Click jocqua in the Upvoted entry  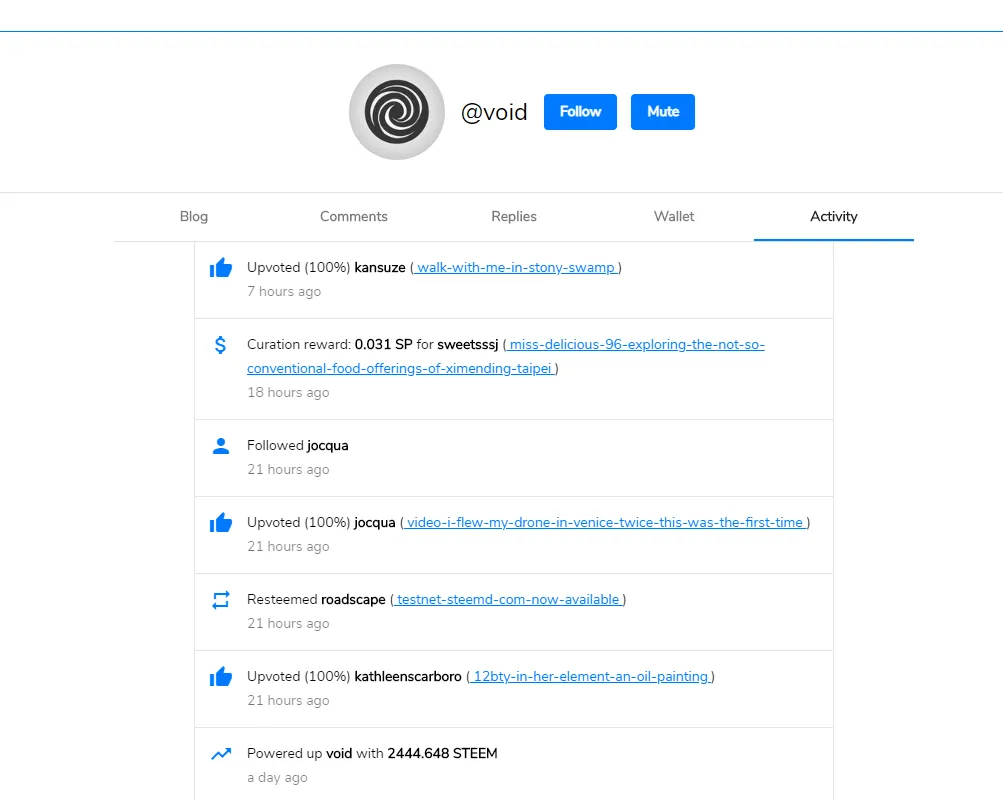375,522
